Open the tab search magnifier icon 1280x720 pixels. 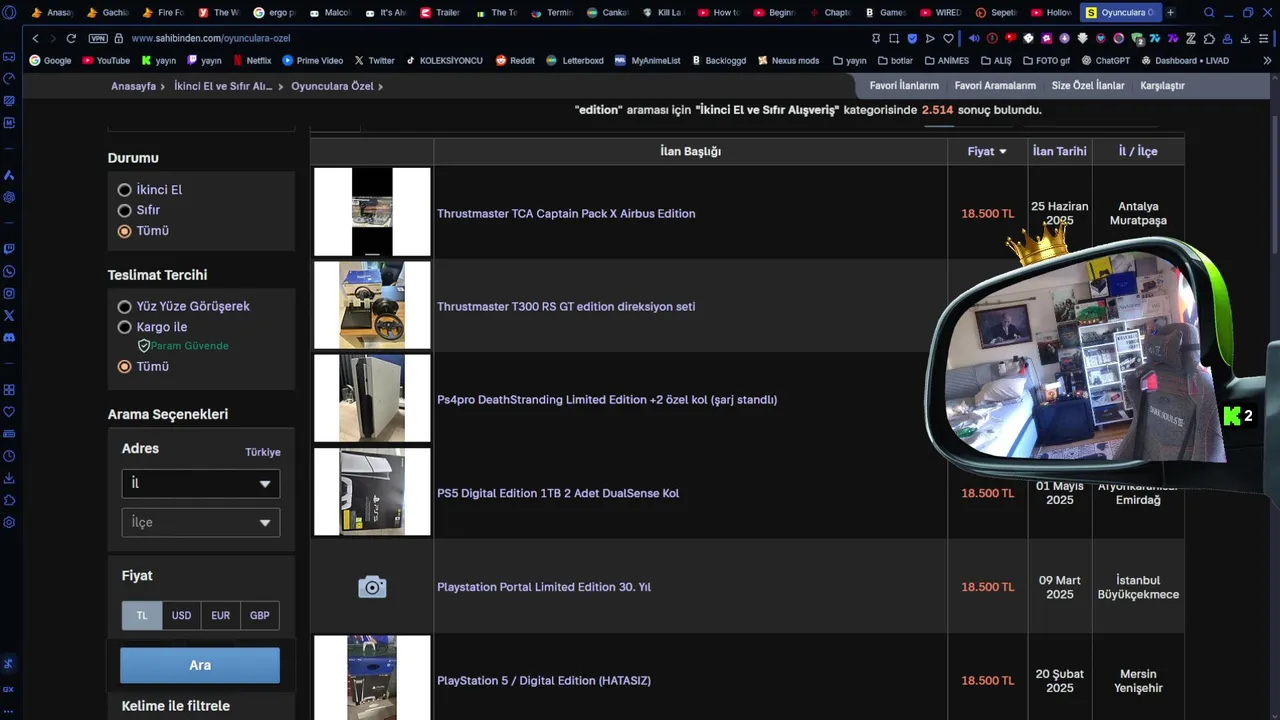click(1209, 13)
